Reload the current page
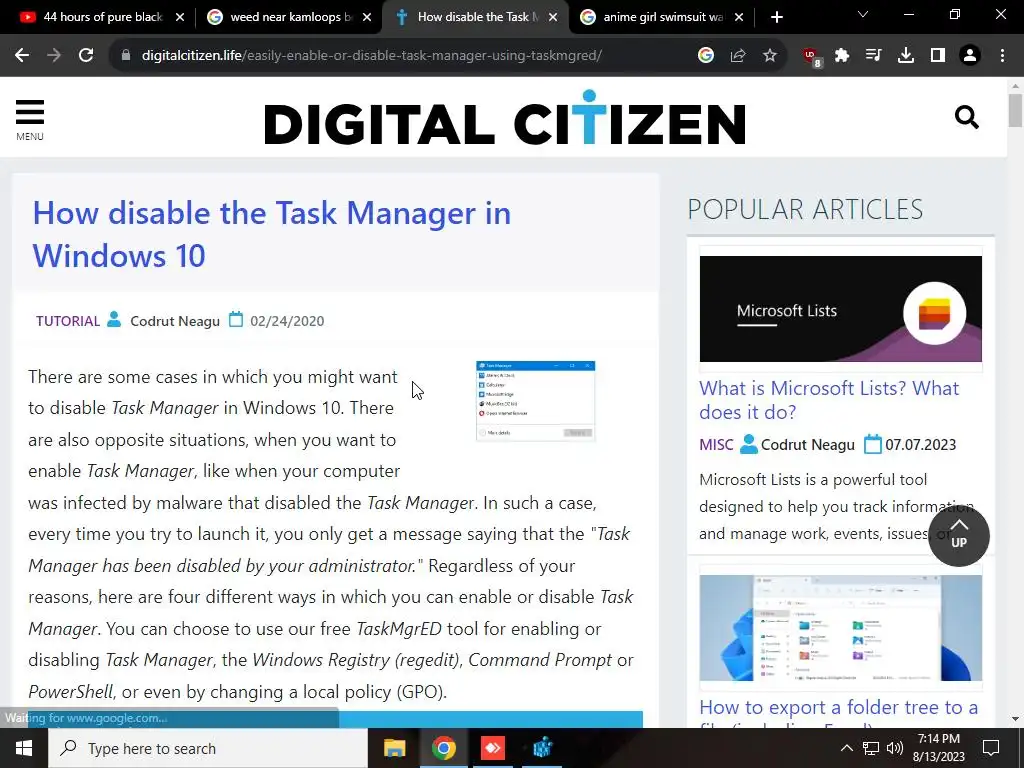 (x=86, y=56)
